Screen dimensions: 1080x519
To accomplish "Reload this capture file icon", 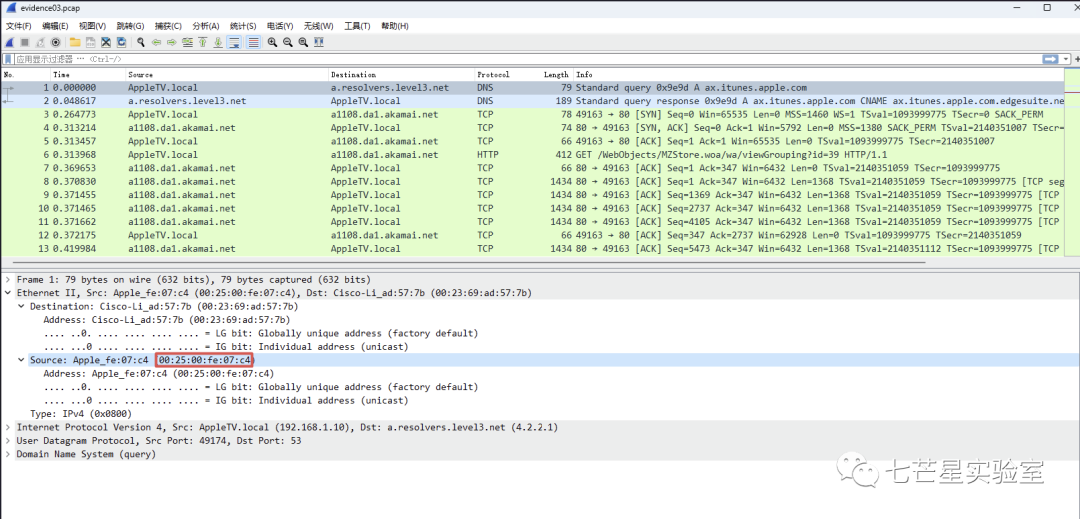I will pos(121,42).
